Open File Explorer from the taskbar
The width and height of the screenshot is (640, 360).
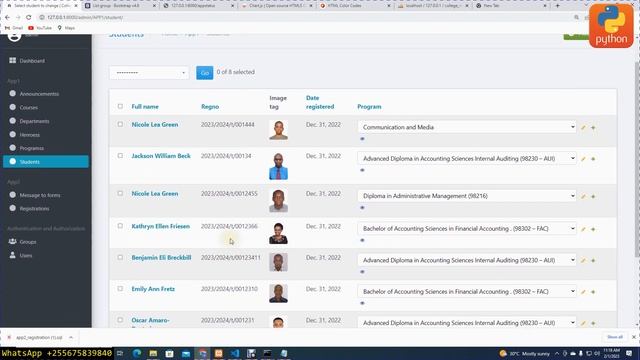[x=153, y=353]
